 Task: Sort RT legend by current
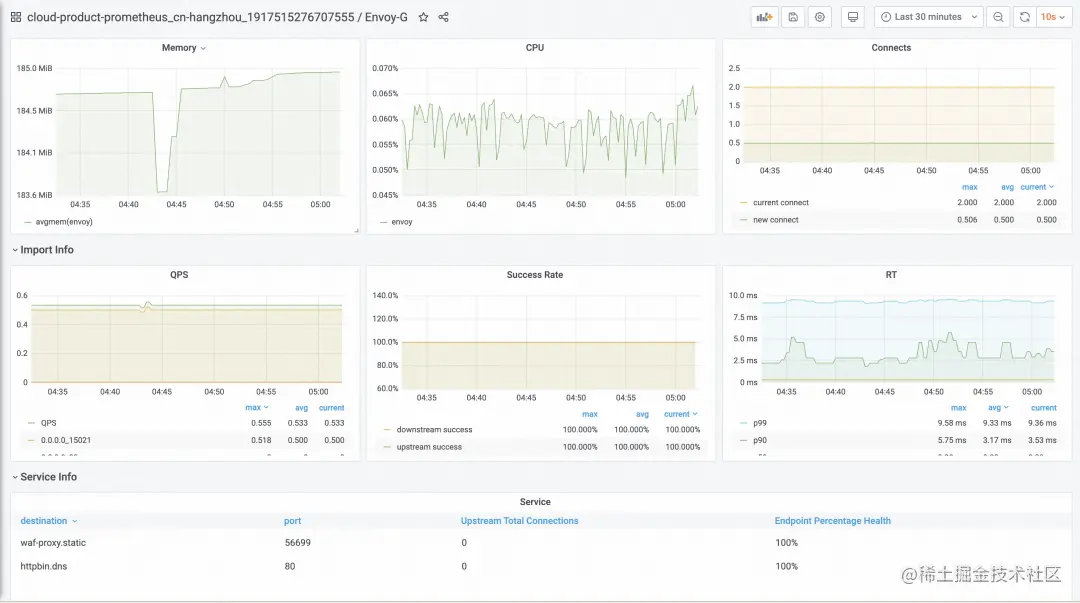pyautogui.click(x=1043, y=407)
